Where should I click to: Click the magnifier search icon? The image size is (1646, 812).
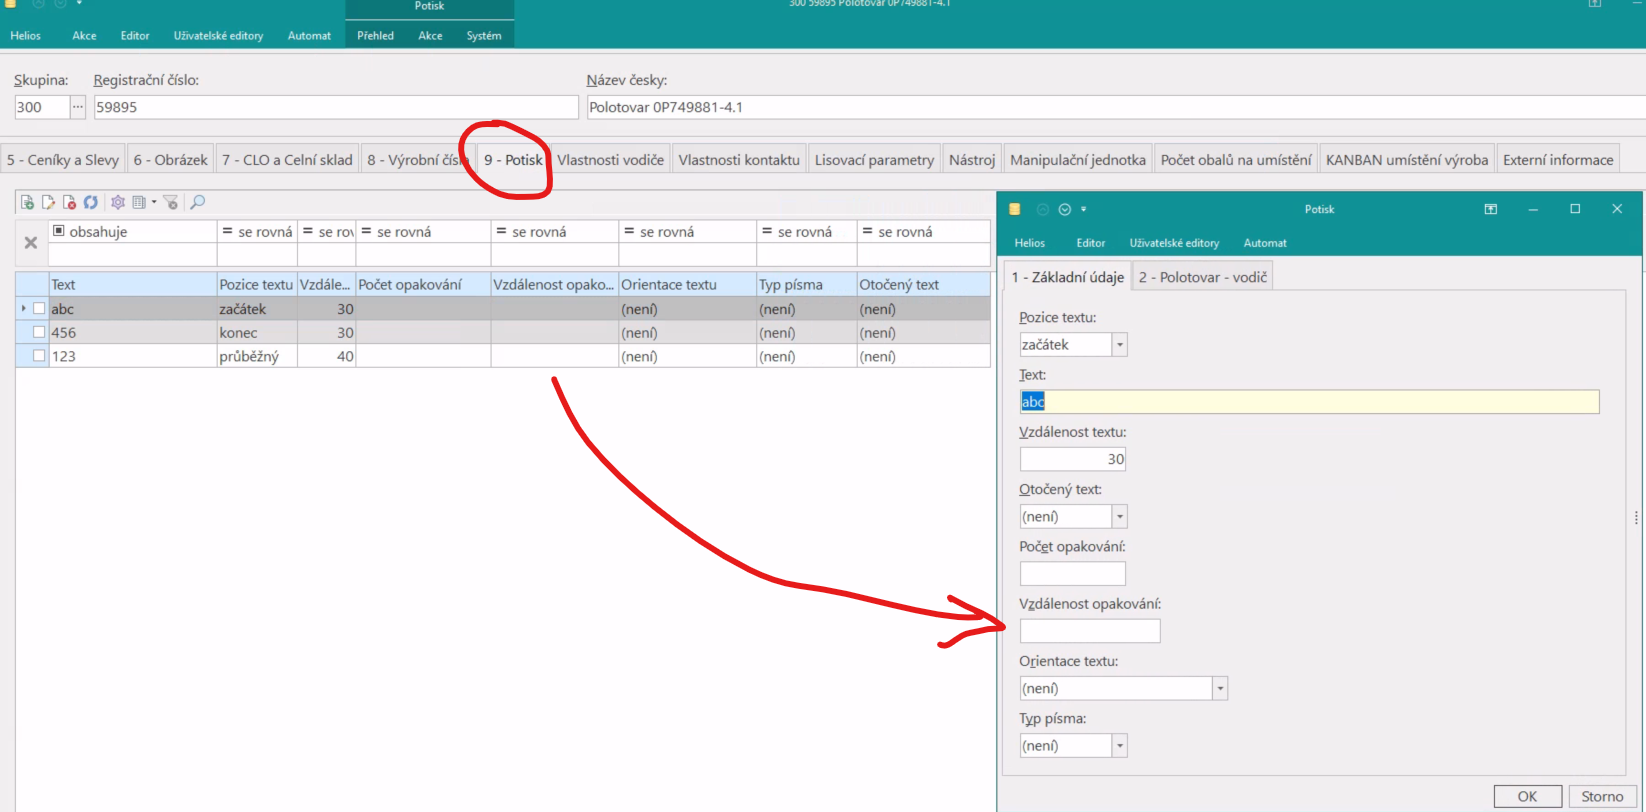[198, 202]
